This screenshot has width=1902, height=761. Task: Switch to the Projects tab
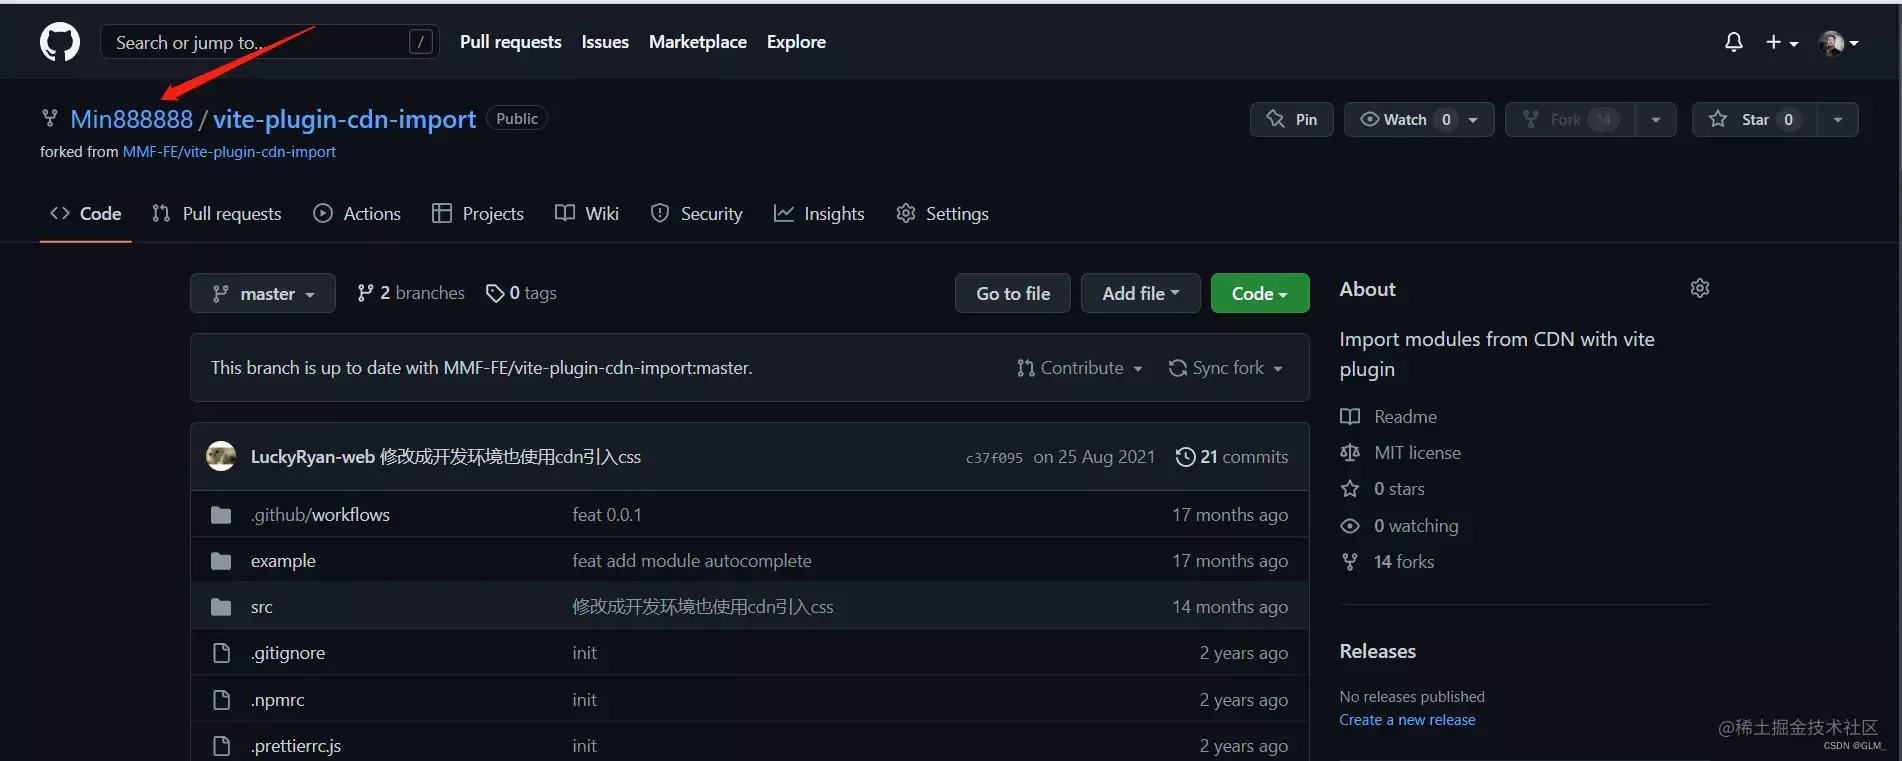coord(478,213)
